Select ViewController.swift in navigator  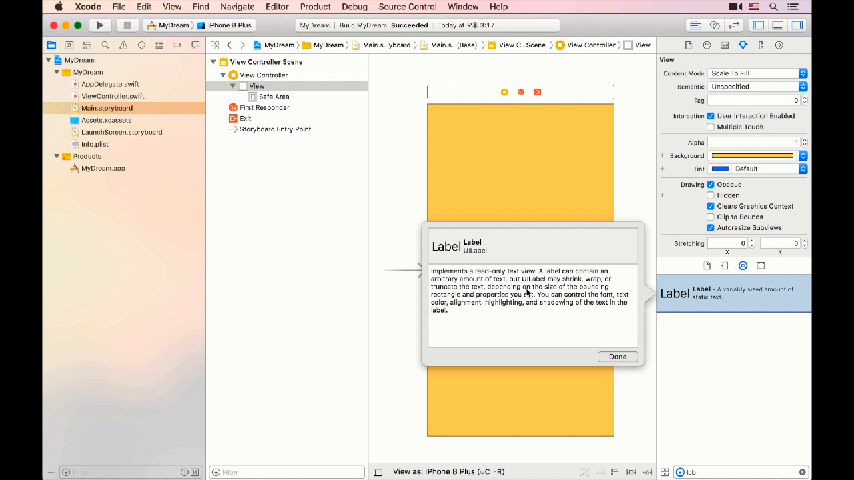coord(112,96)
